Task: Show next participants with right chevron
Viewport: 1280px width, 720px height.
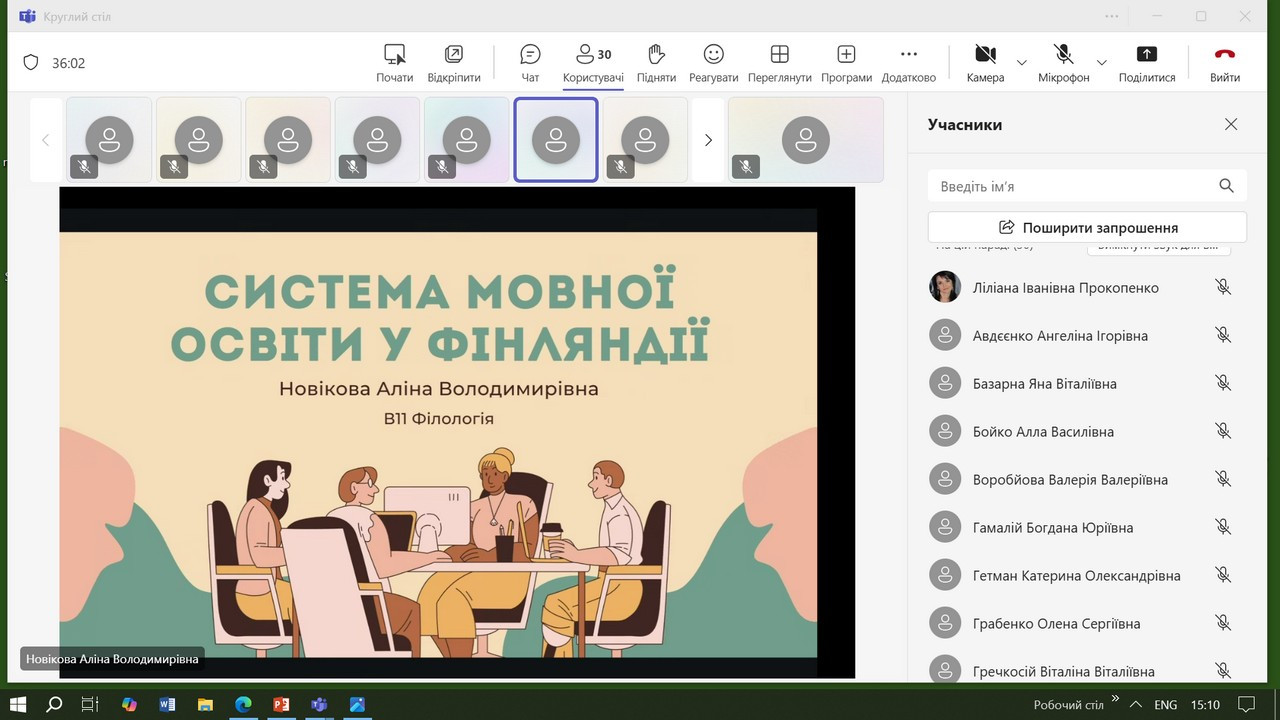Action: 708,140
